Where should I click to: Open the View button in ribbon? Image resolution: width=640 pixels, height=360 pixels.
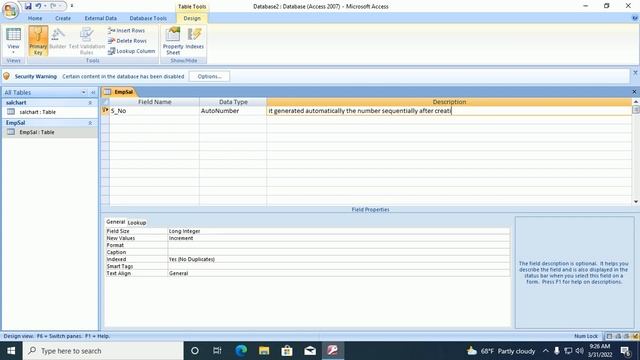13,41
